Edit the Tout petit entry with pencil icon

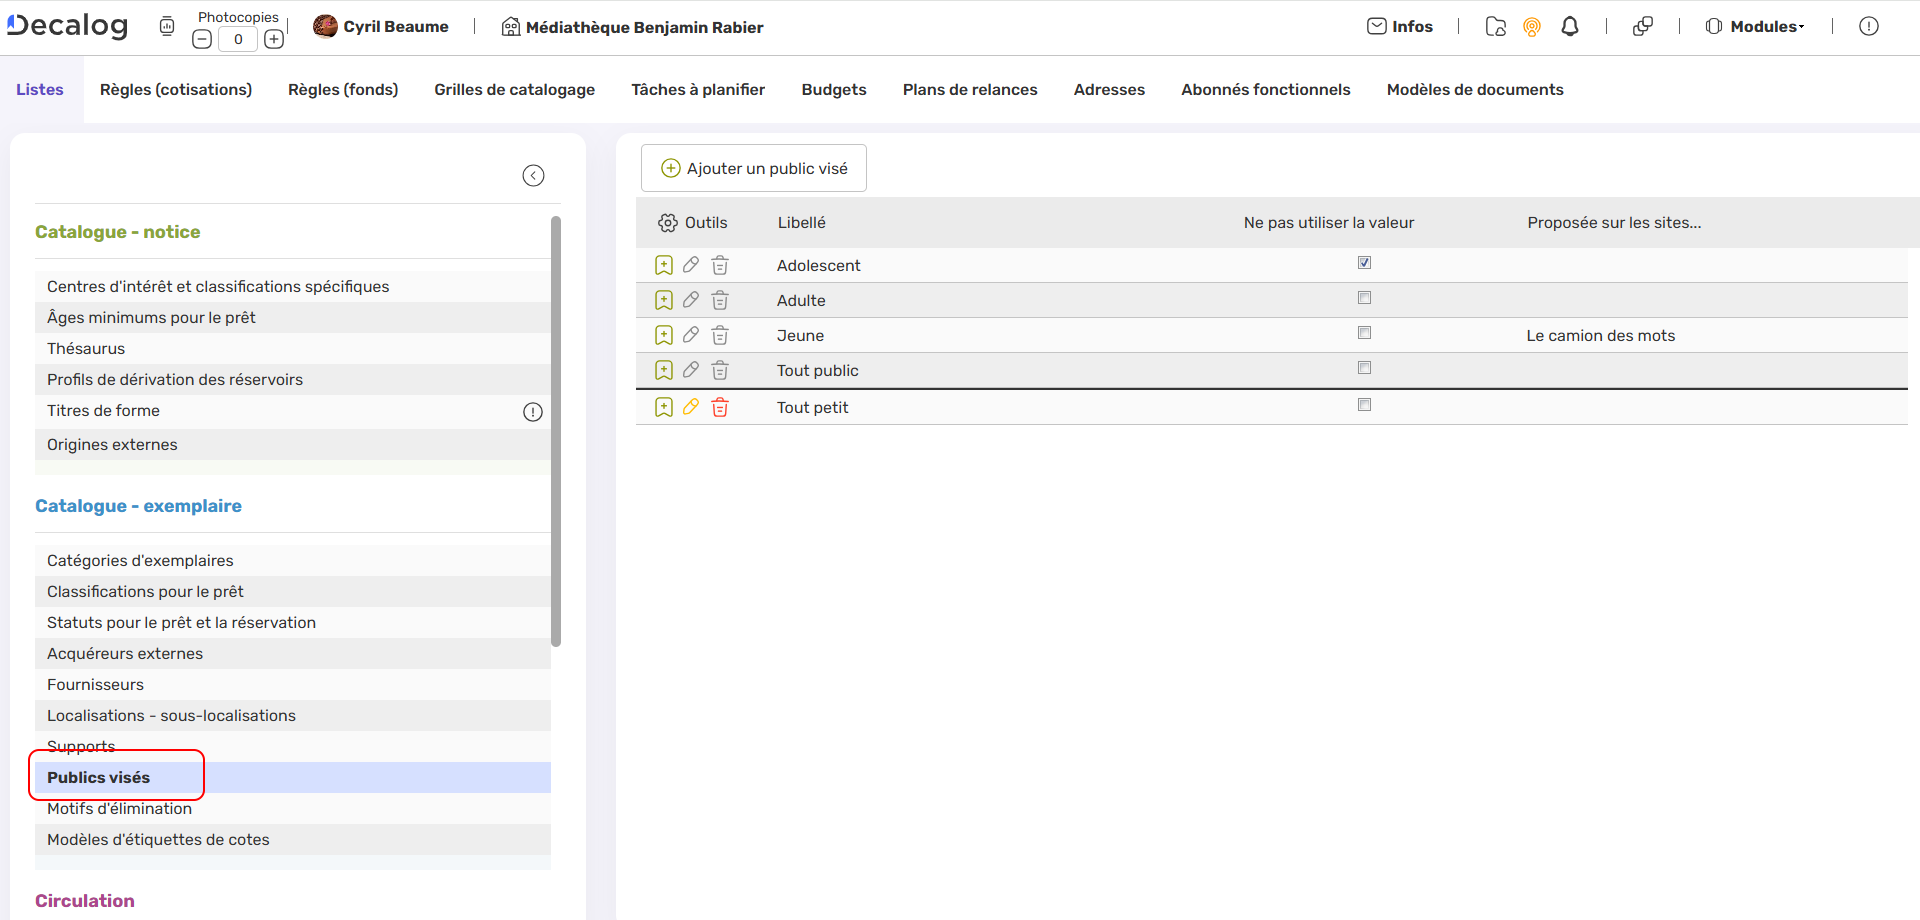pyautogui.click(x=691, y=406)
